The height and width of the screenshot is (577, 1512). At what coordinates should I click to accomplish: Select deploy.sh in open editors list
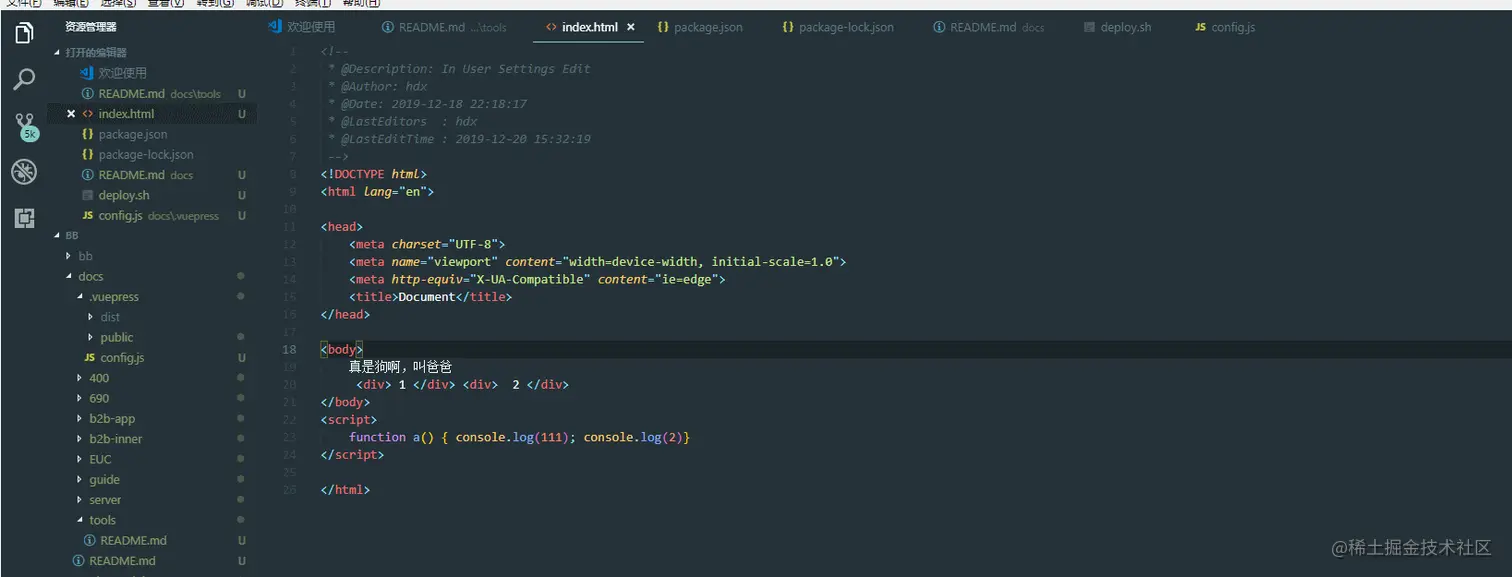click(124, 195)
